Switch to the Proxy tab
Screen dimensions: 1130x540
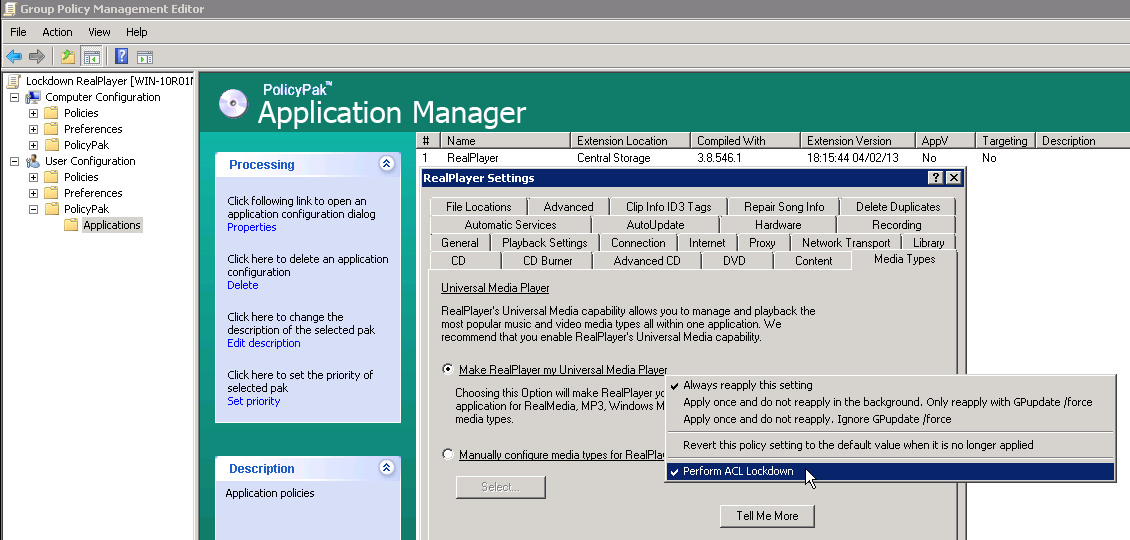tap(762, 242)
